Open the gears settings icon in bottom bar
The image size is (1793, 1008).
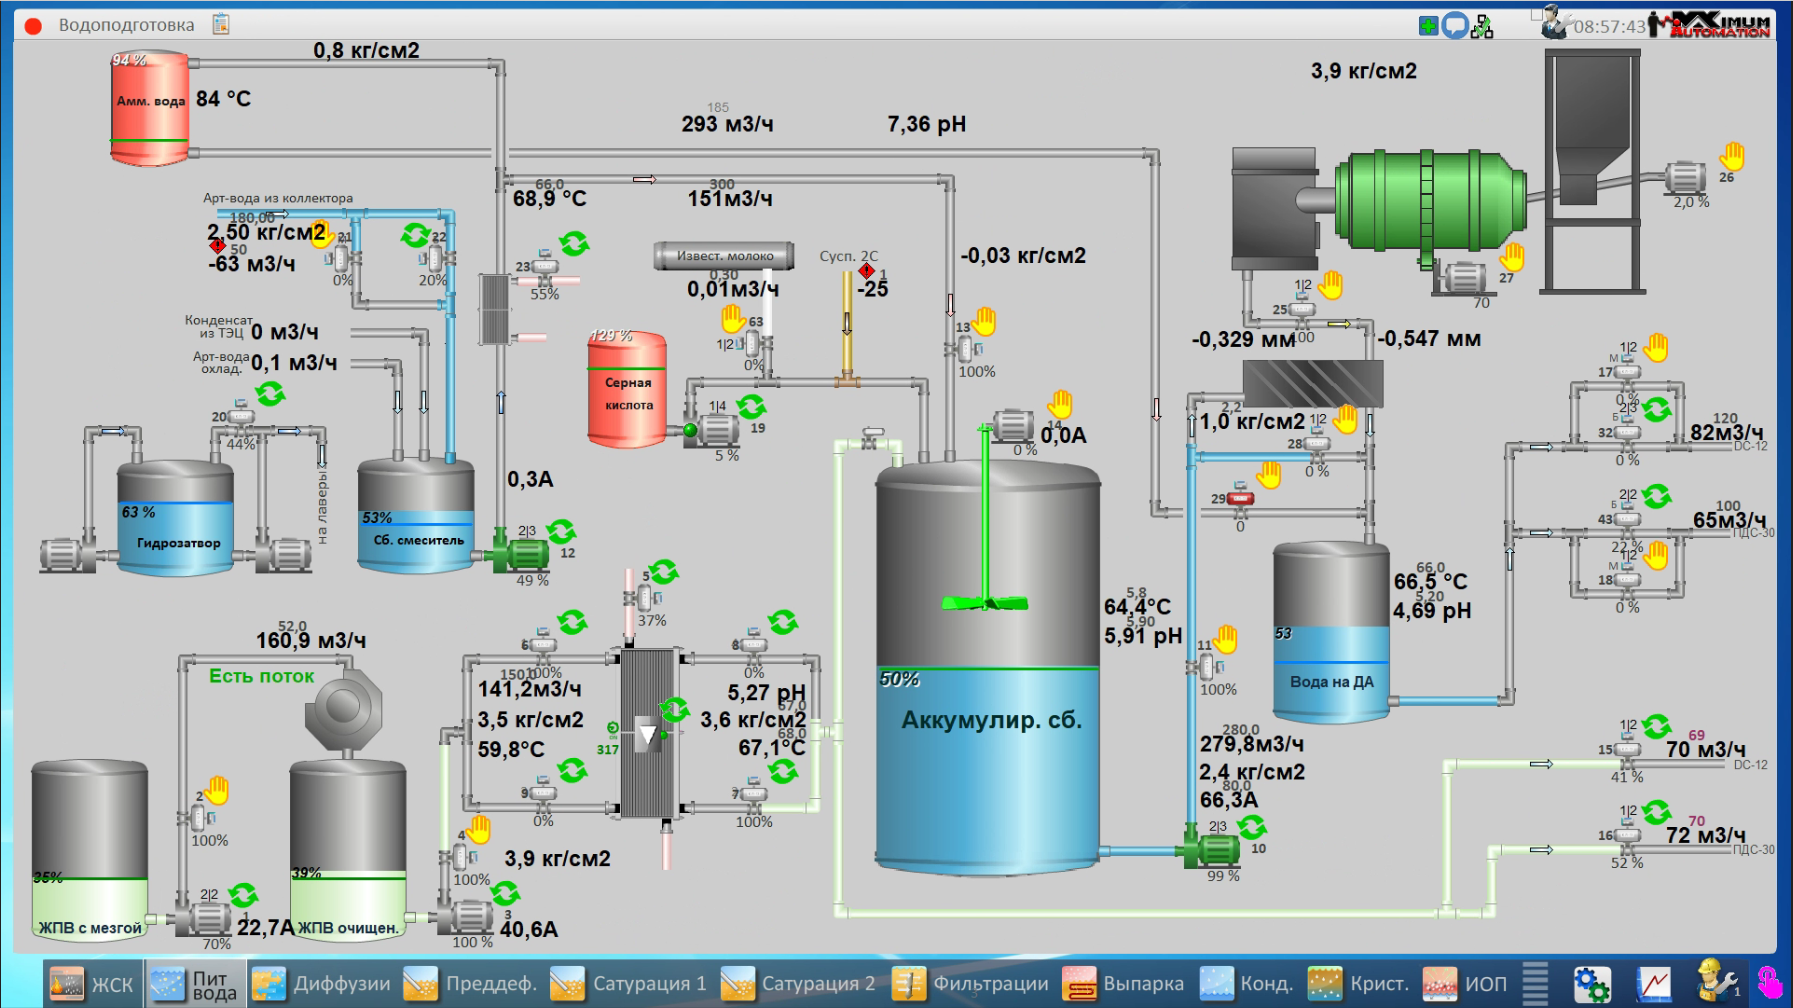click(1591, 984)
